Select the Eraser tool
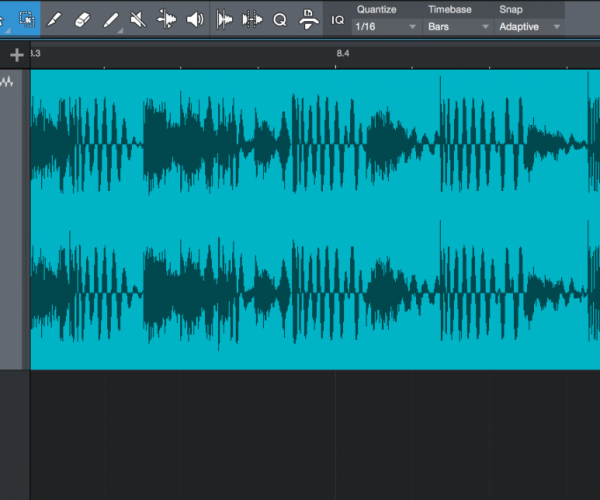The height and width of the screenshot is (500, 600). tap(82, 19)
